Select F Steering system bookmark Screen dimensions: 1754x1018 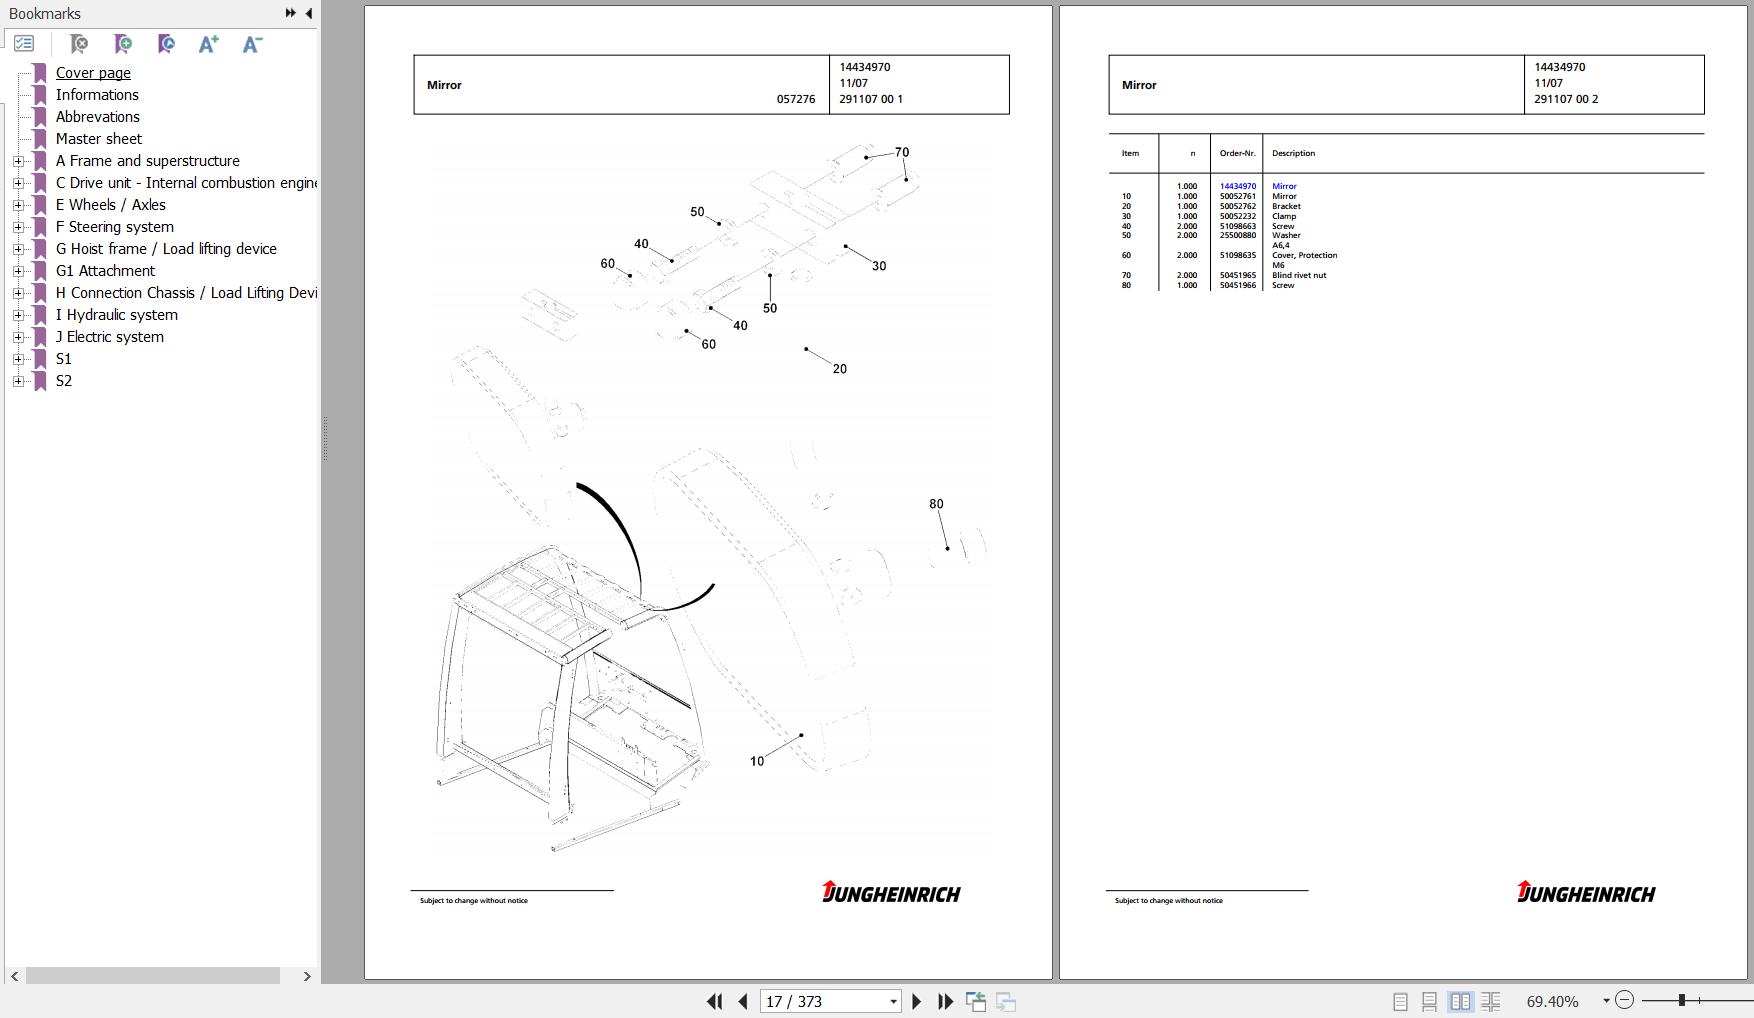(115, 227)
